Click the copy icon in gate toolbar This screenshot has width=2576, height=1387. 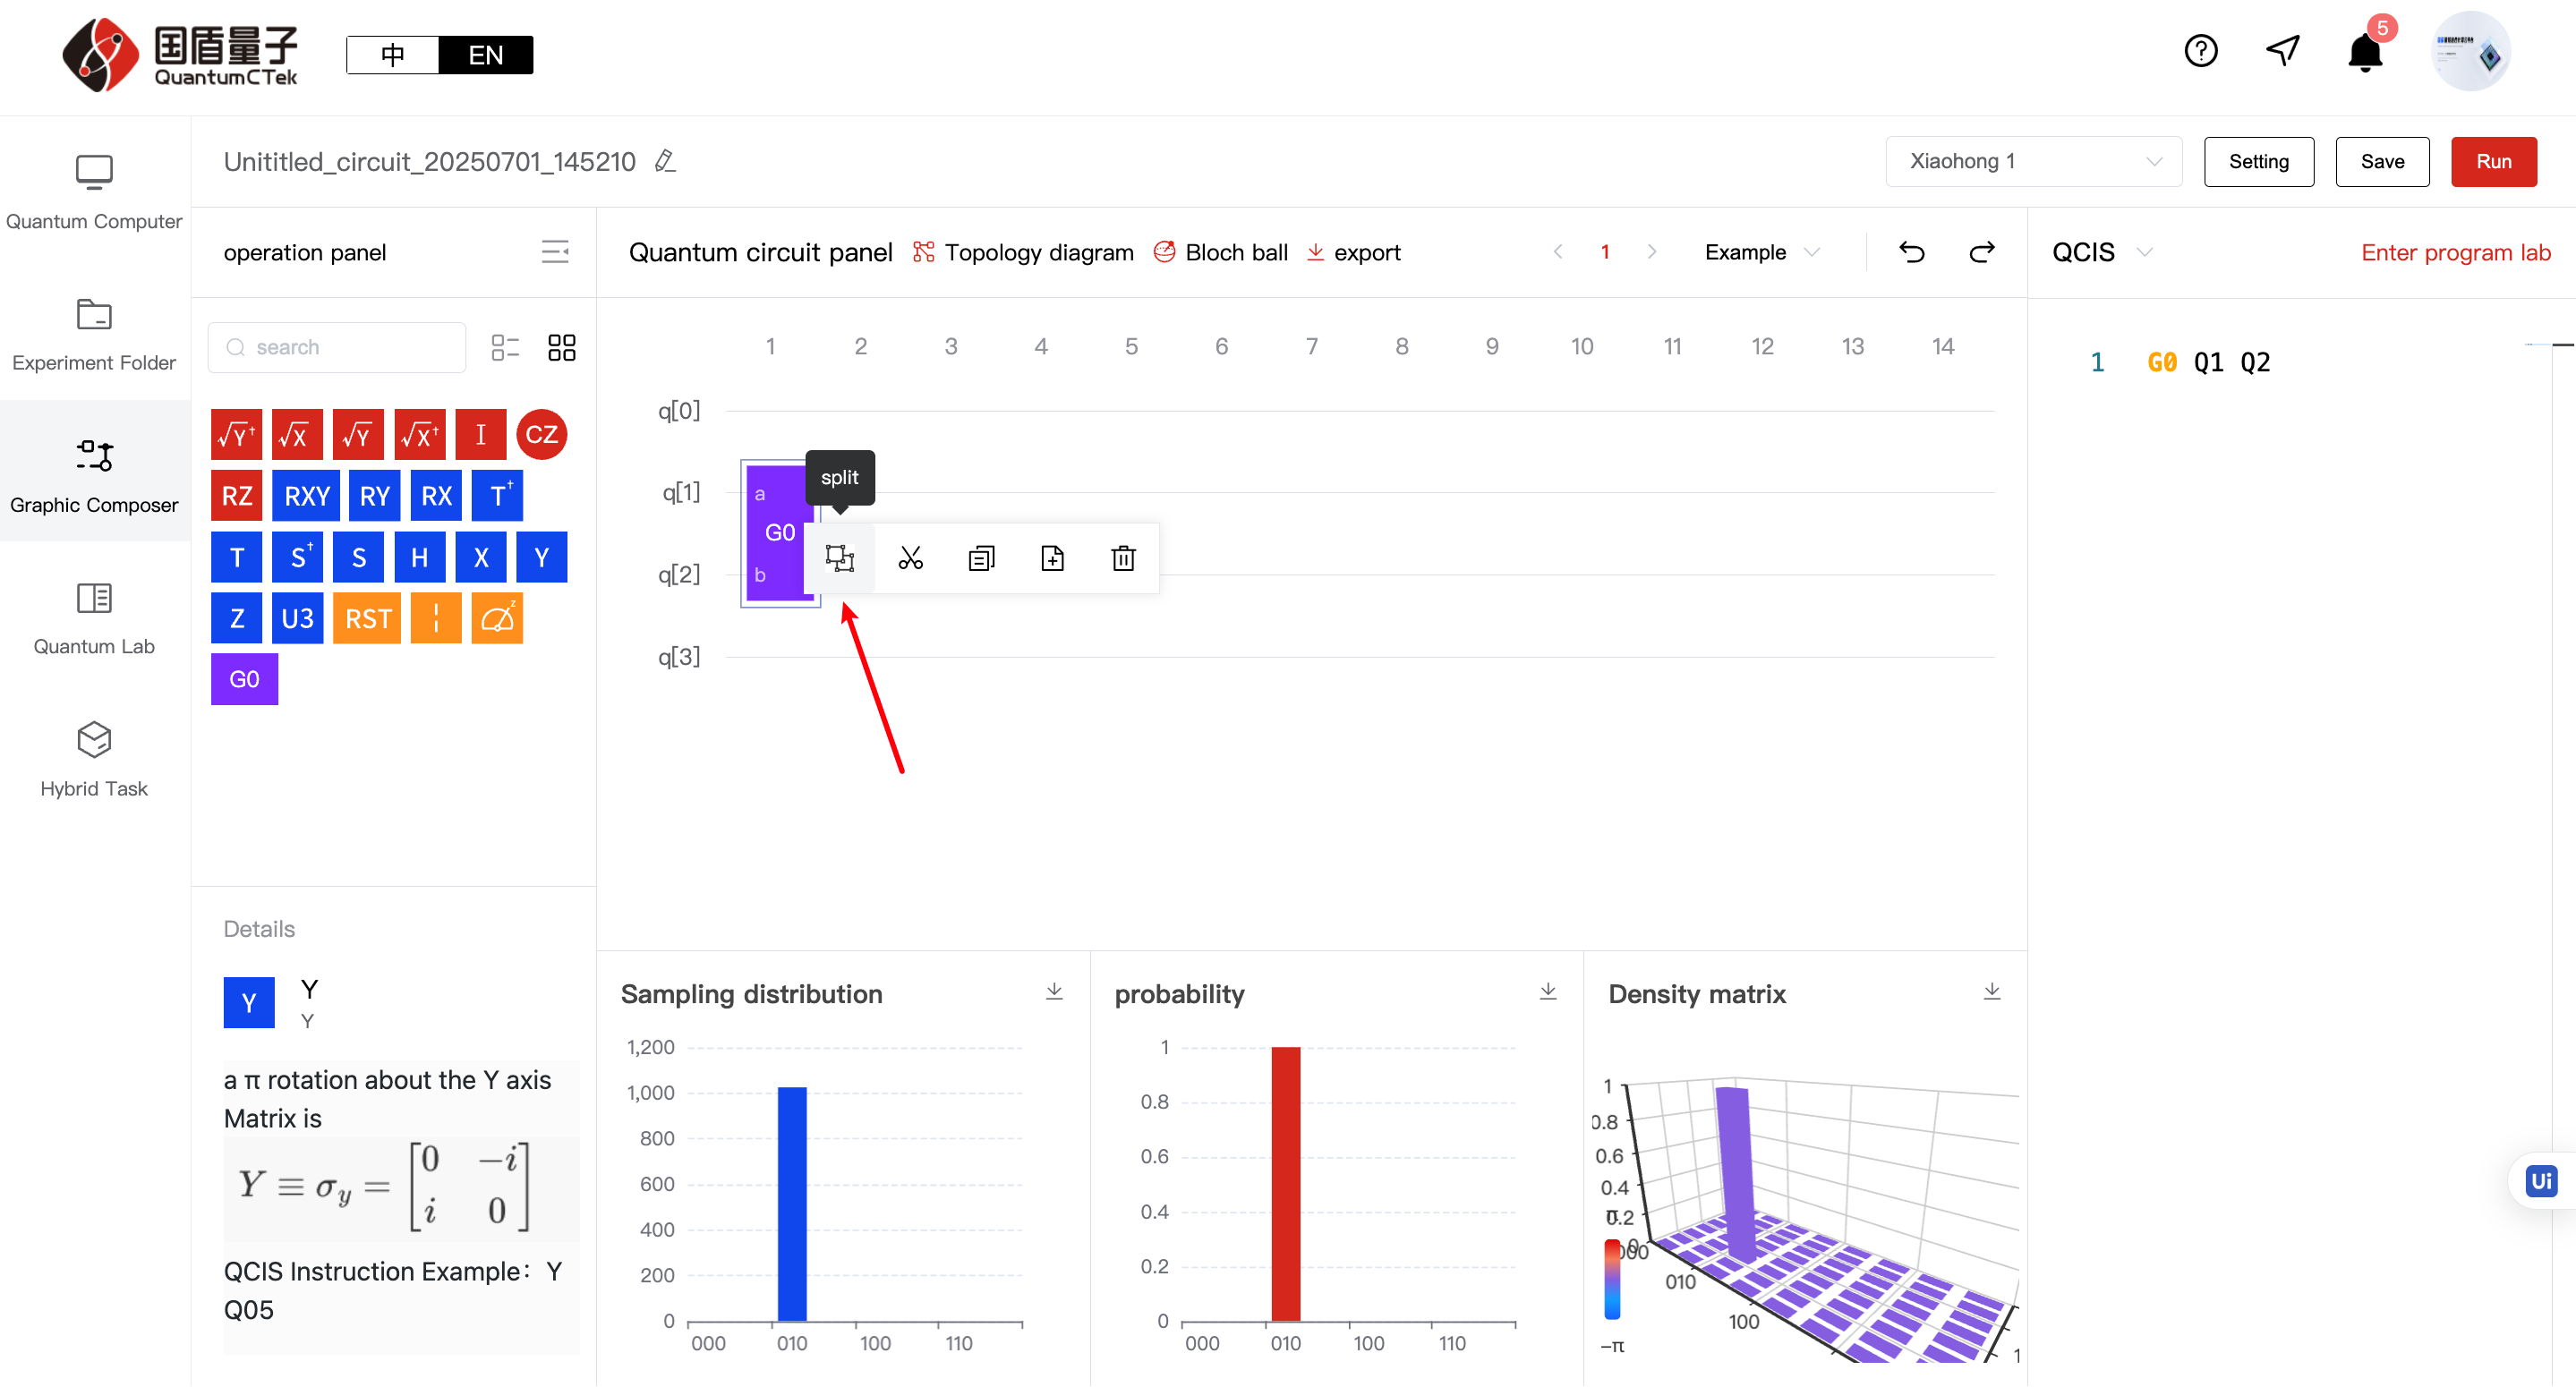coord(981,558)
